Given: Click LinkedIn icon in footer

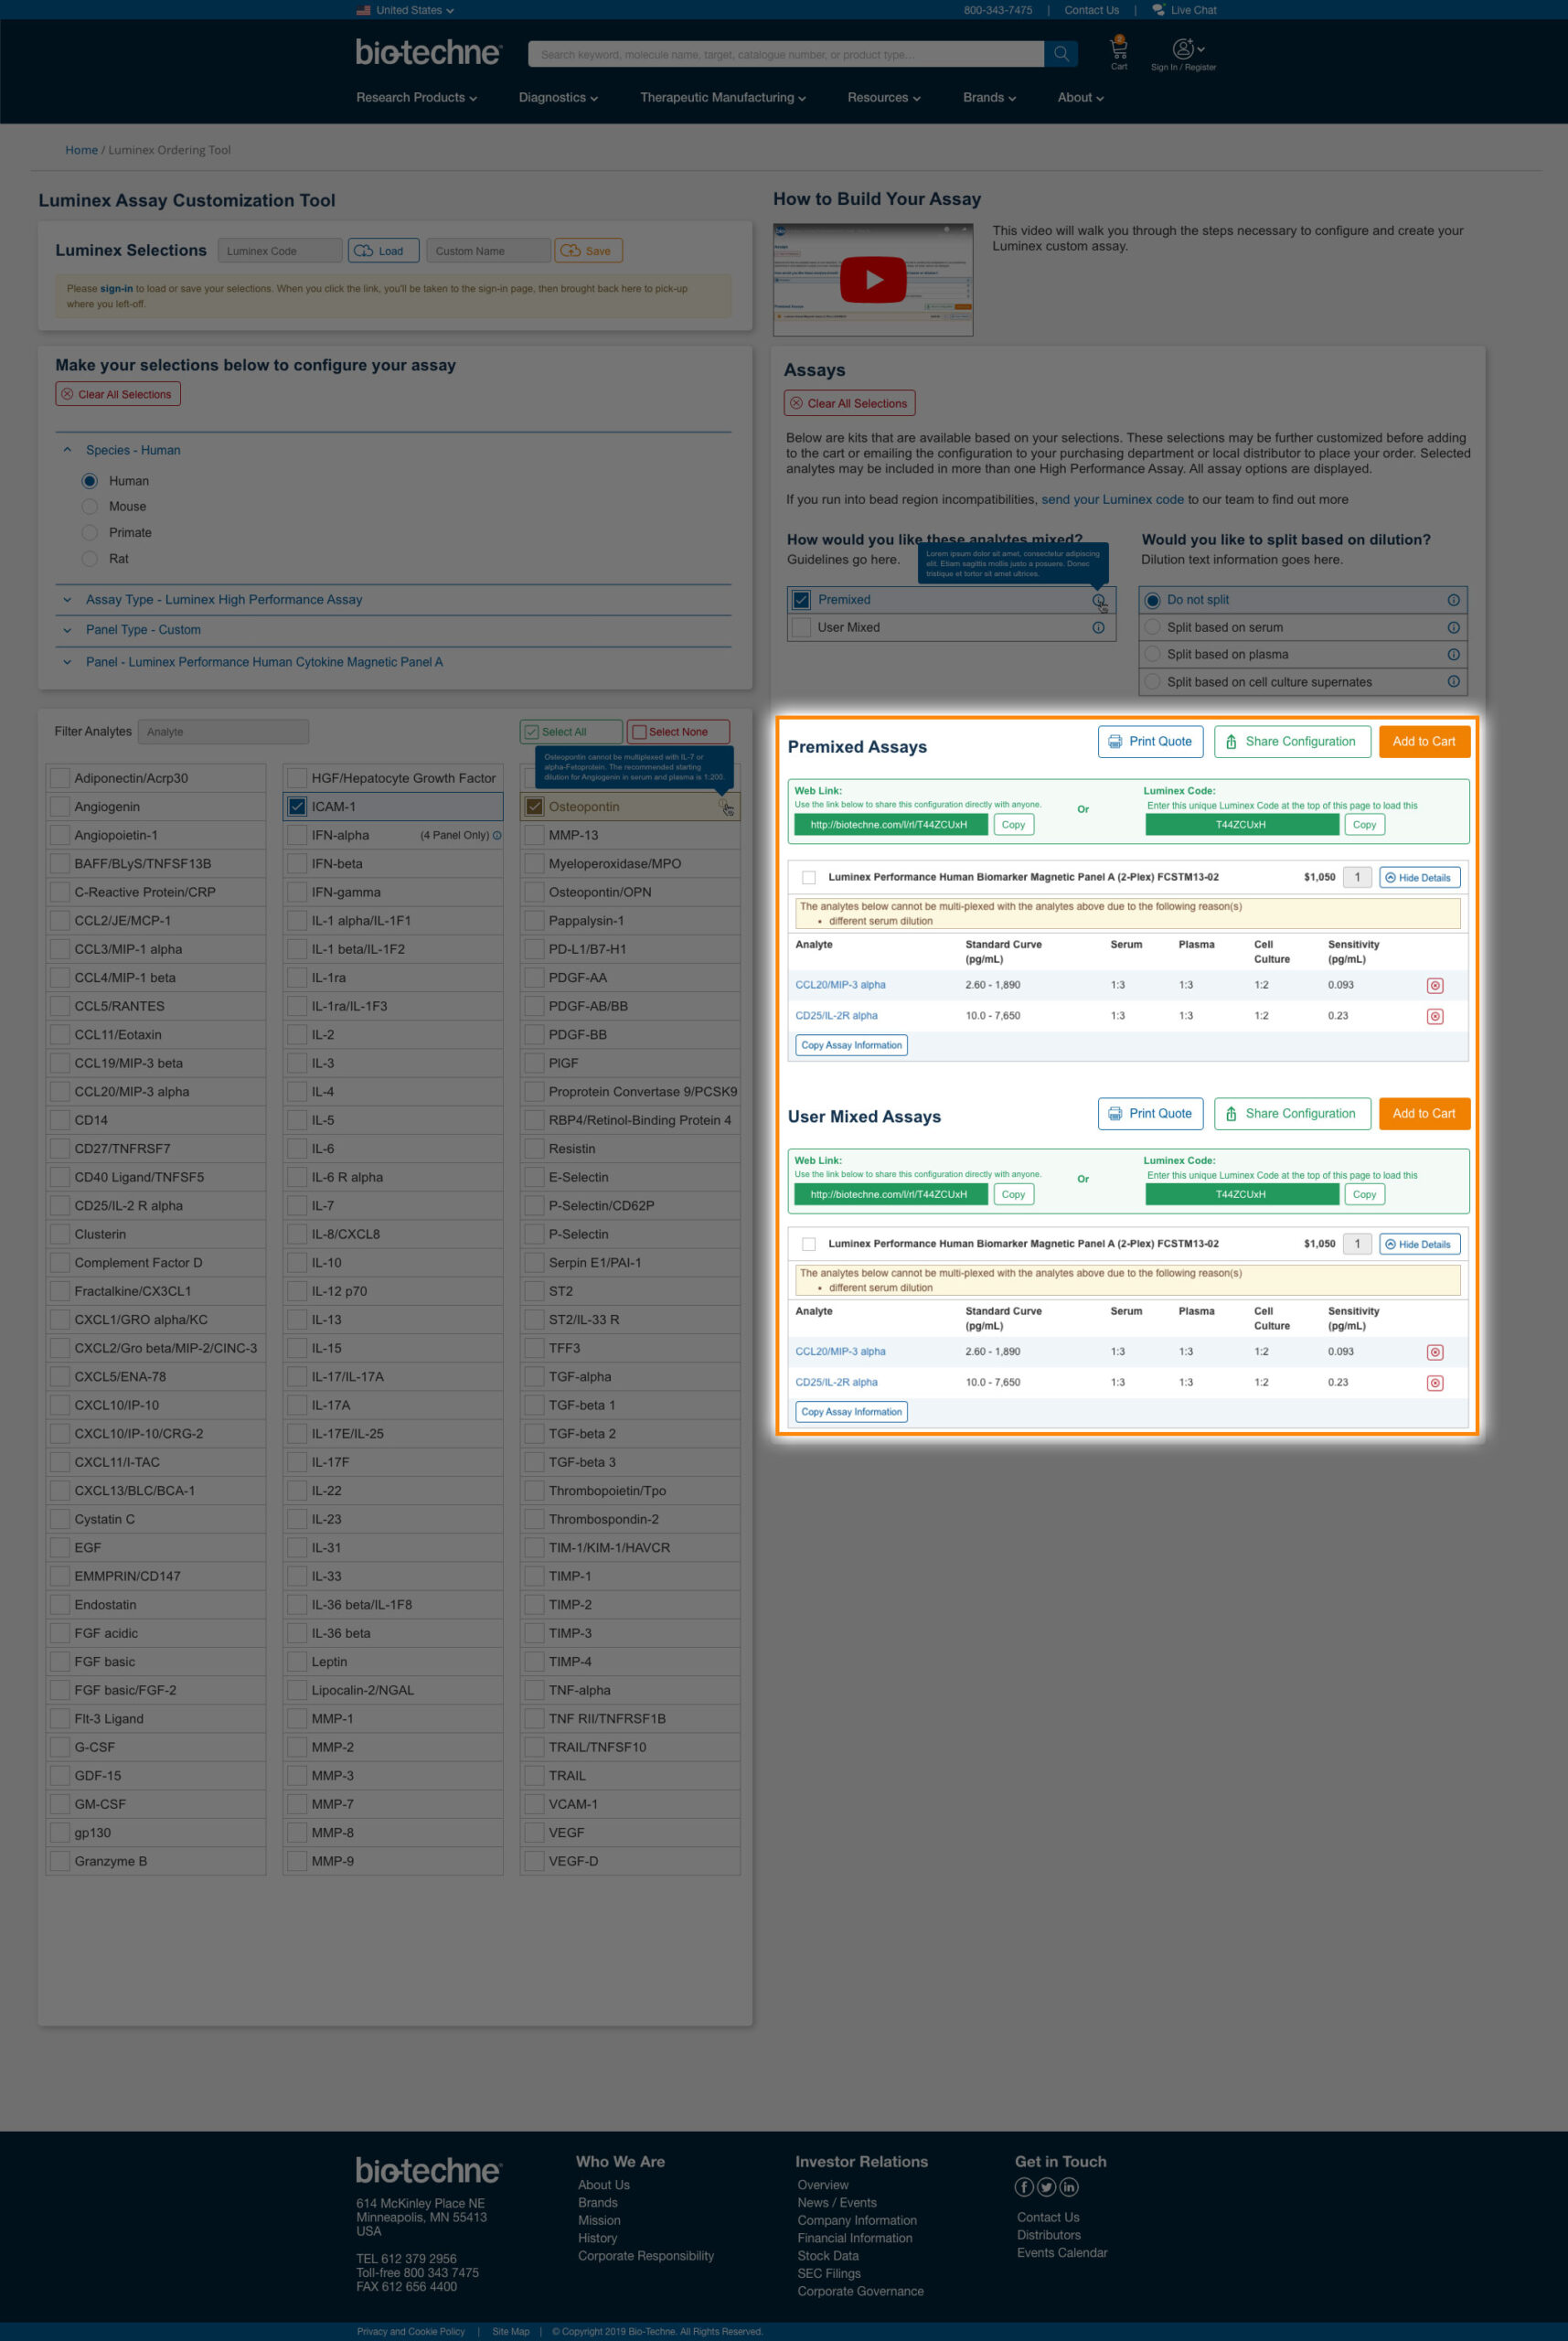Looking at the screenshot, I should click(x=1069, y=2187).
